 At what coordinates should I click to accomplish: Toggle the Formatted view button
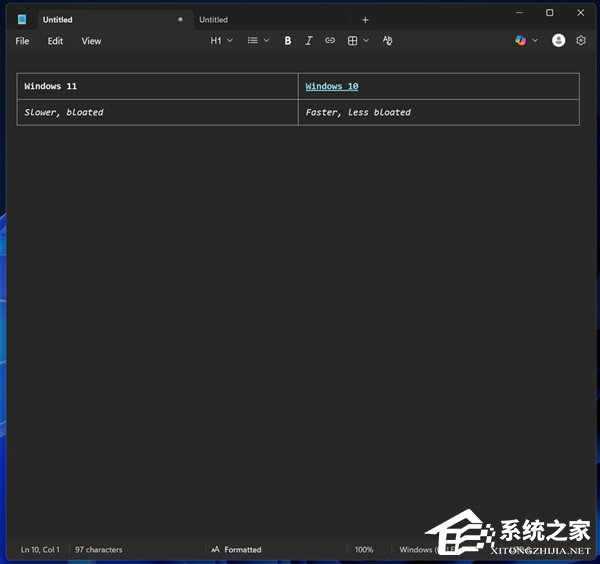(x=236, y=550)
